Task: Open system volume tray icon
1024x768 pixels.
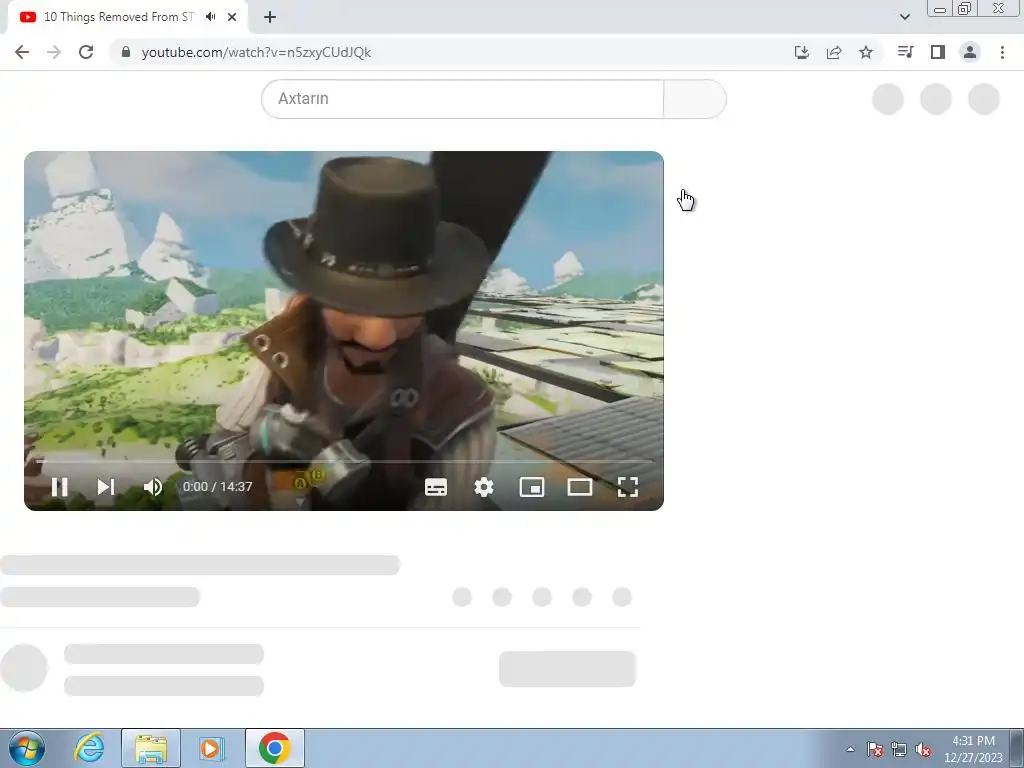Action: [923, 750]
